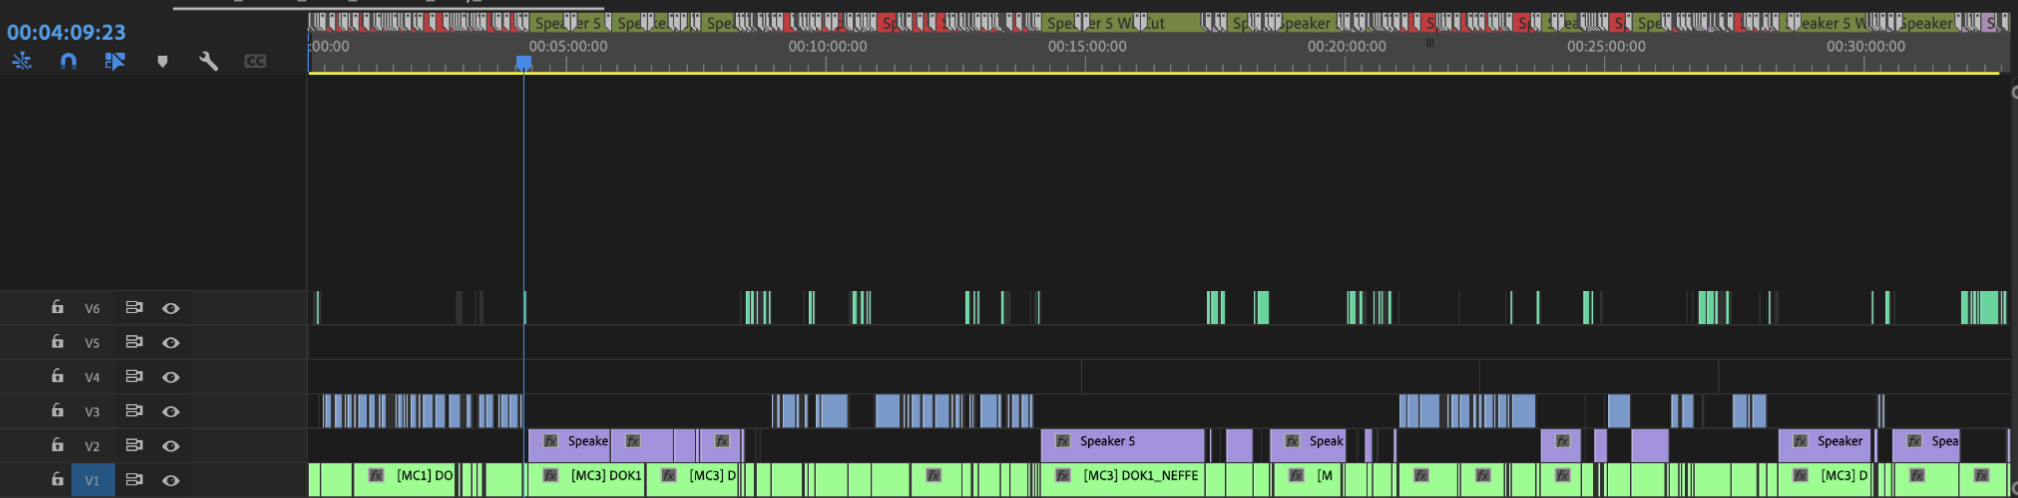
Task: Lock track V6
Action: pos(57,307)
